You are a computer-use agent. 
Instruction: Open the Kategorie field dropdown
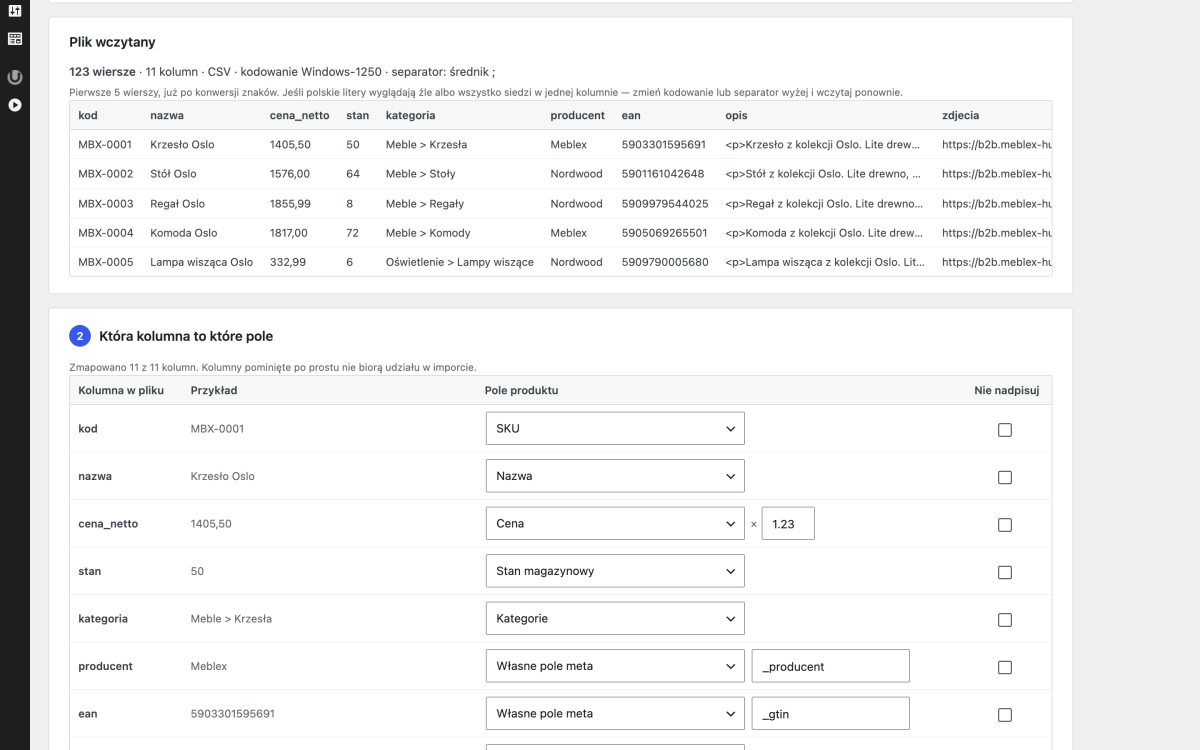pos(615,618)
